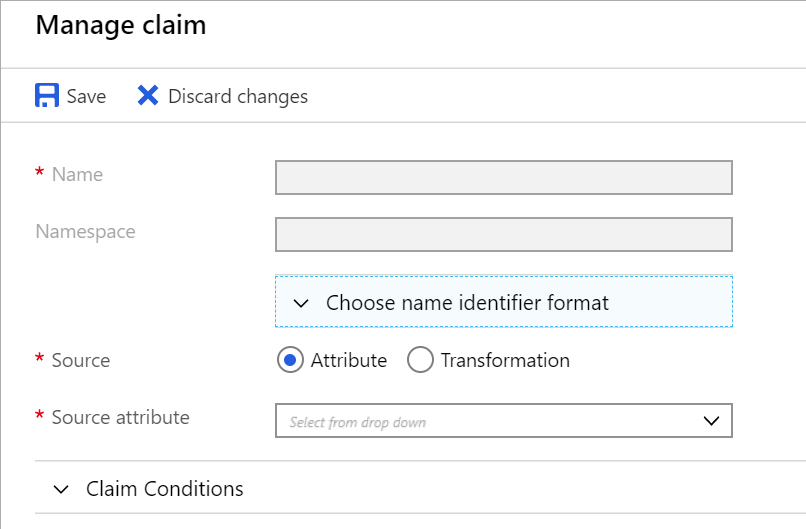Click the Save floppy disk icon
The image size is (806, 529).
47,96
